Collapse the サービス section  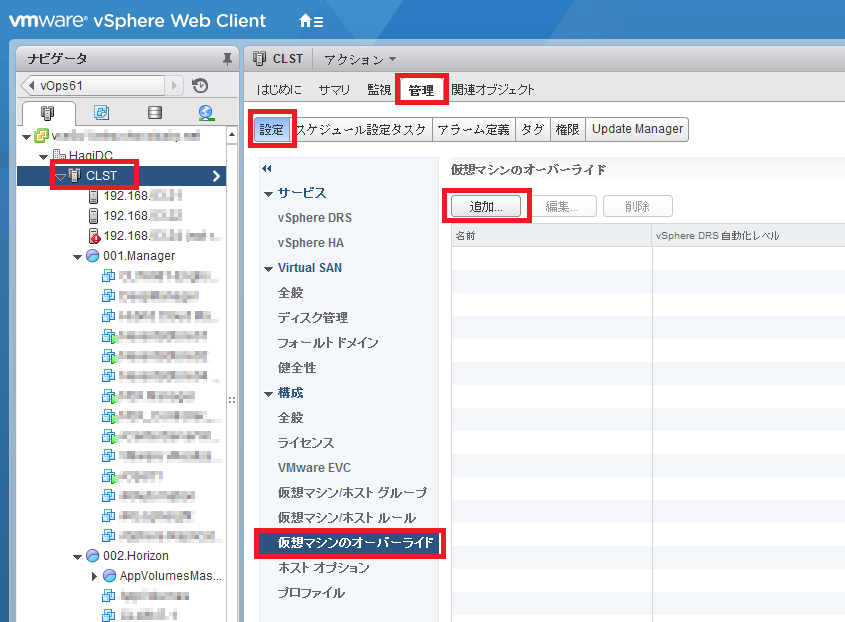pyautogui.click(x=268, y=194)
